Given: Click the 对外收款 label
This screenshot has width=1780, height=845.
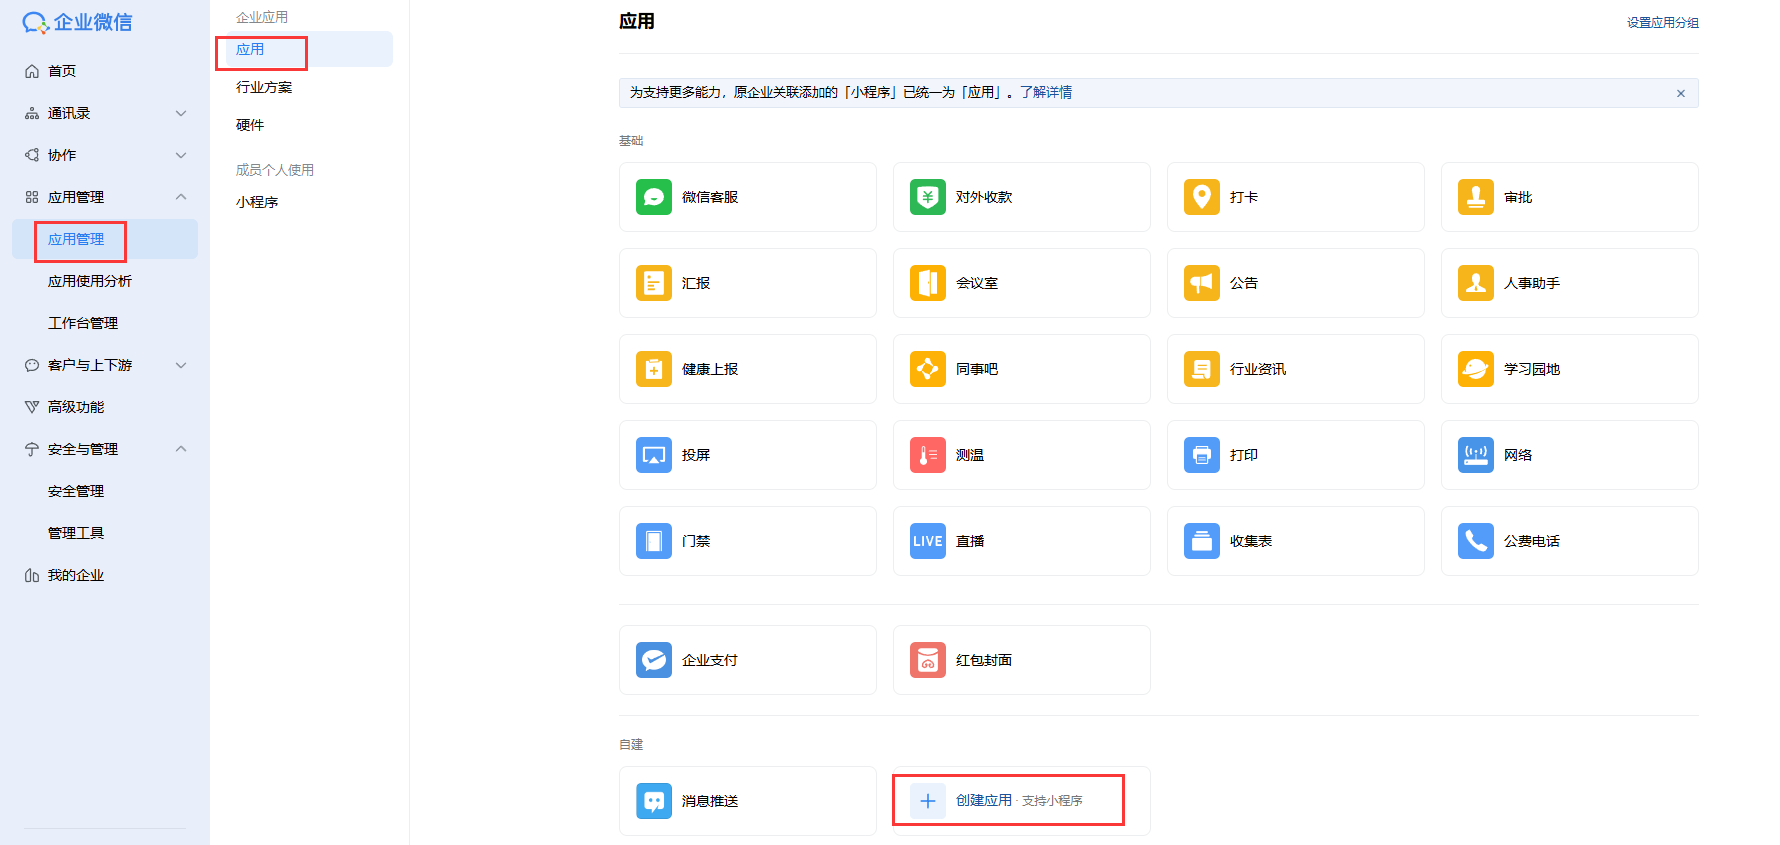Looking at the screenshot, I should coord(984,197).
